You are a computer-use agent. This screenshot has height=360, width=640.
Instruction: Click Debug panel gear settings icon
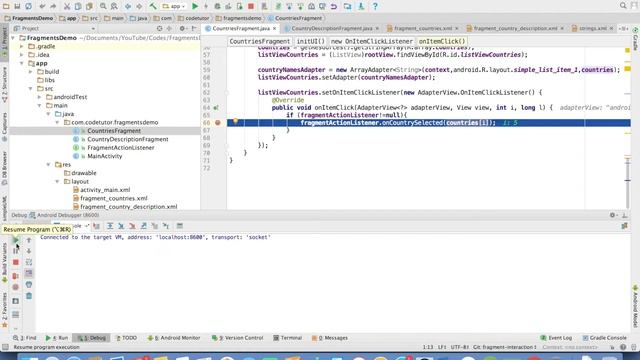(612, 215)
